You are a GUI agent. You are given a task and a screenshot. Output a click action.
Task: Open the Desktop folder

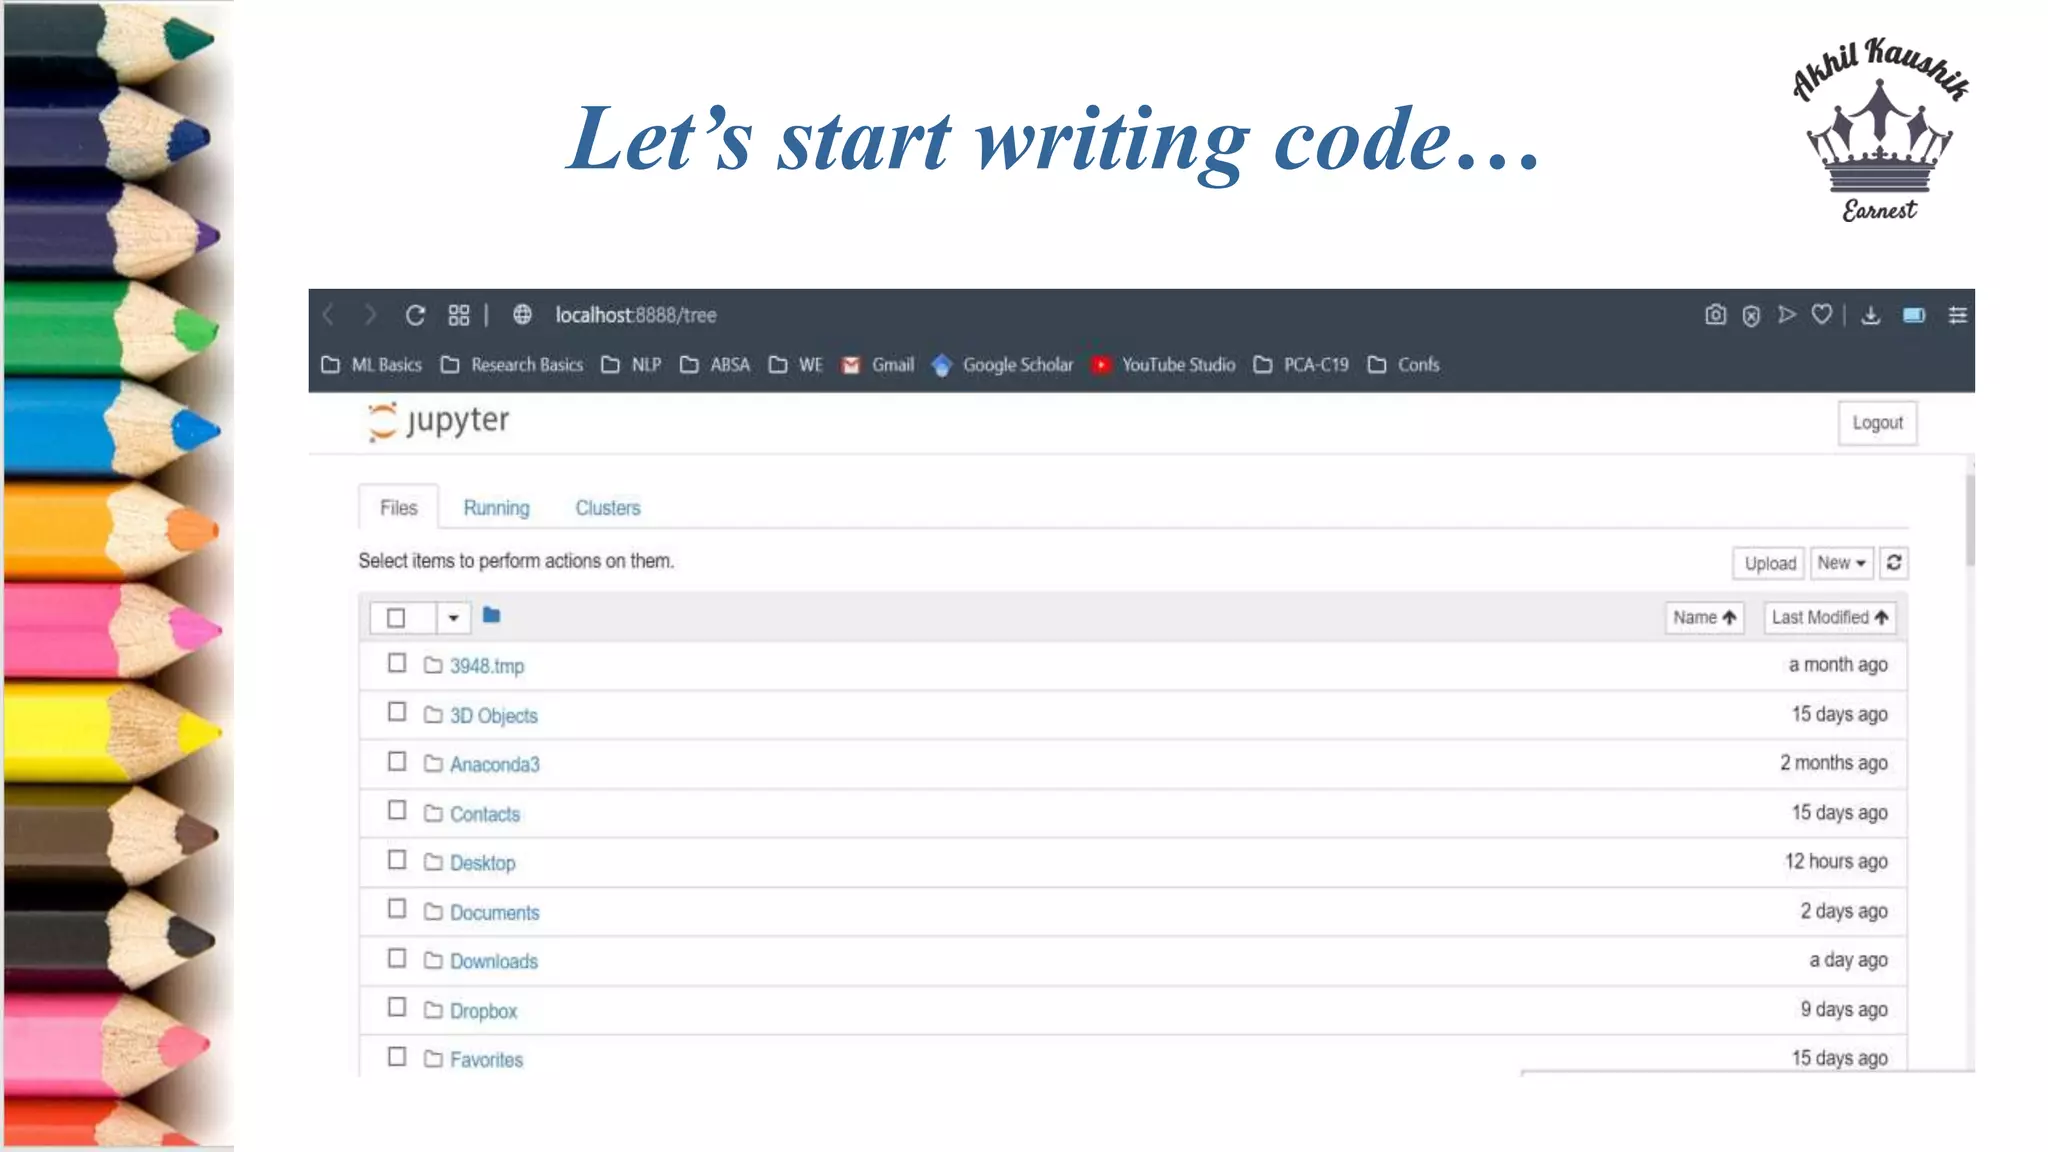(x=482, y=863)
